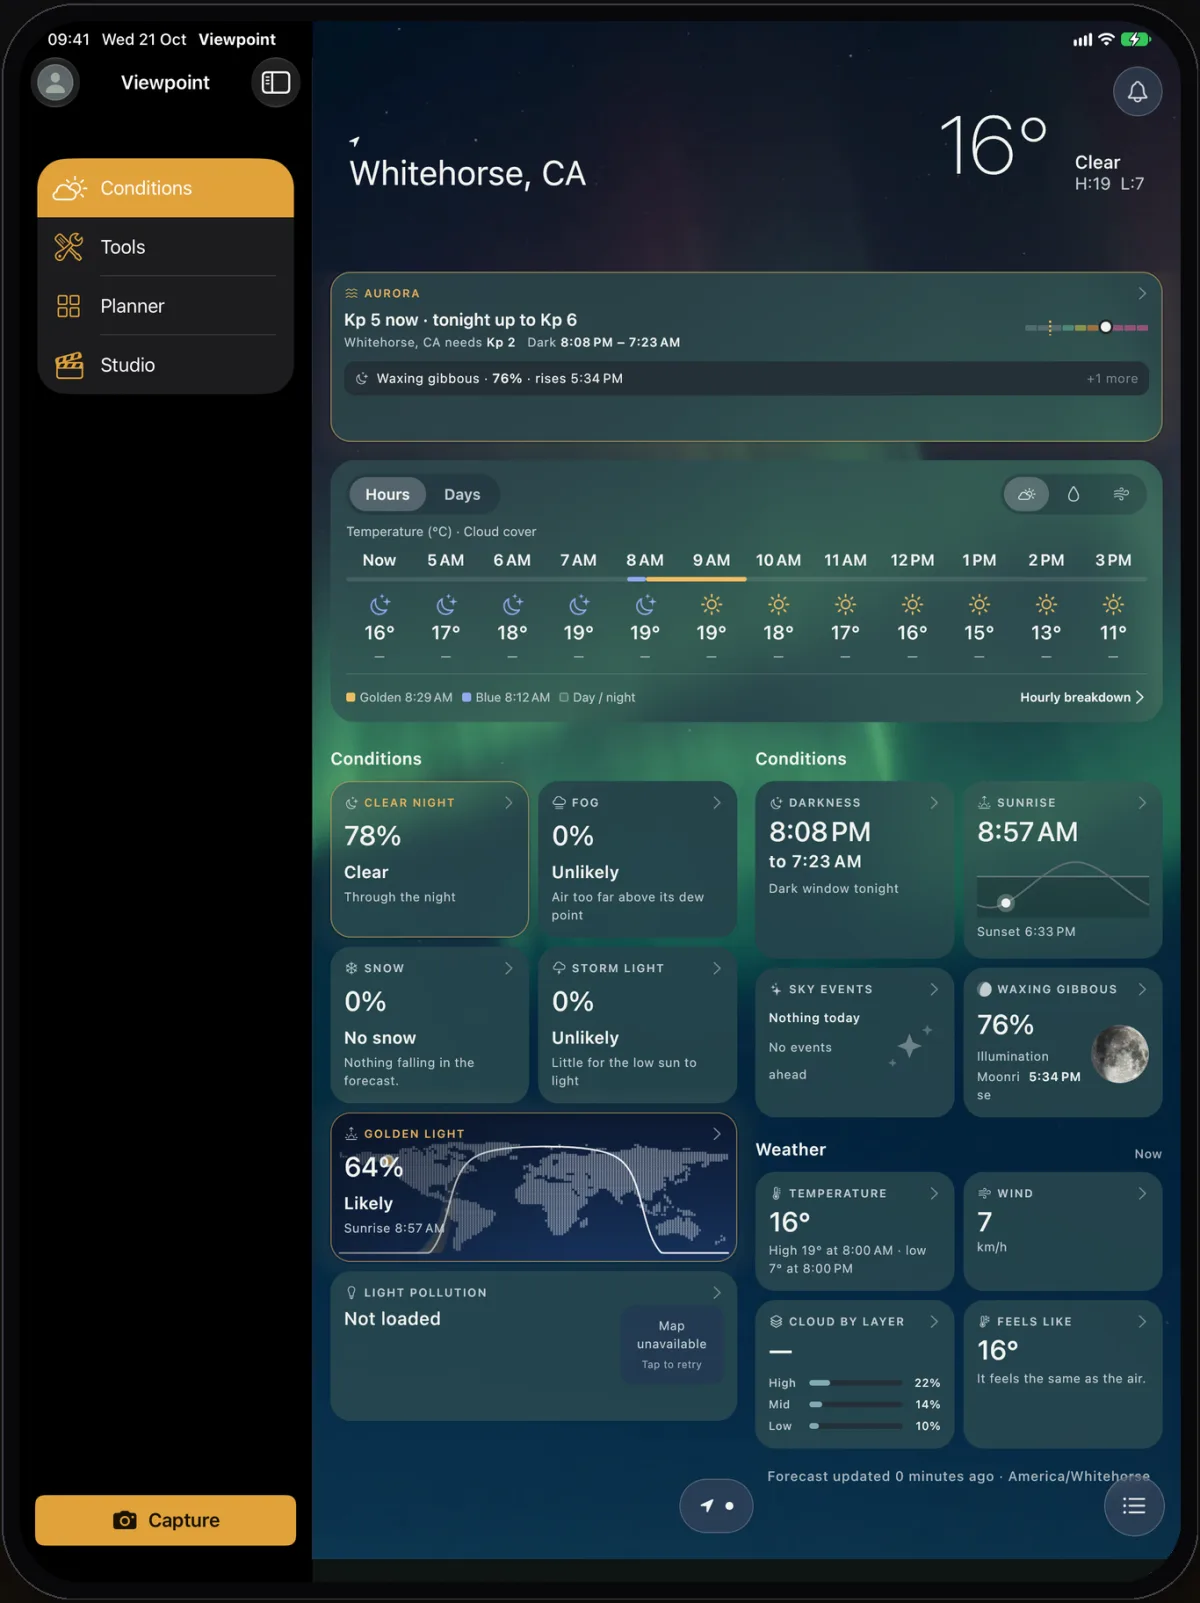Expand the Fog card chevron
The image size is (1200, 1603).
tap(717, 802)
